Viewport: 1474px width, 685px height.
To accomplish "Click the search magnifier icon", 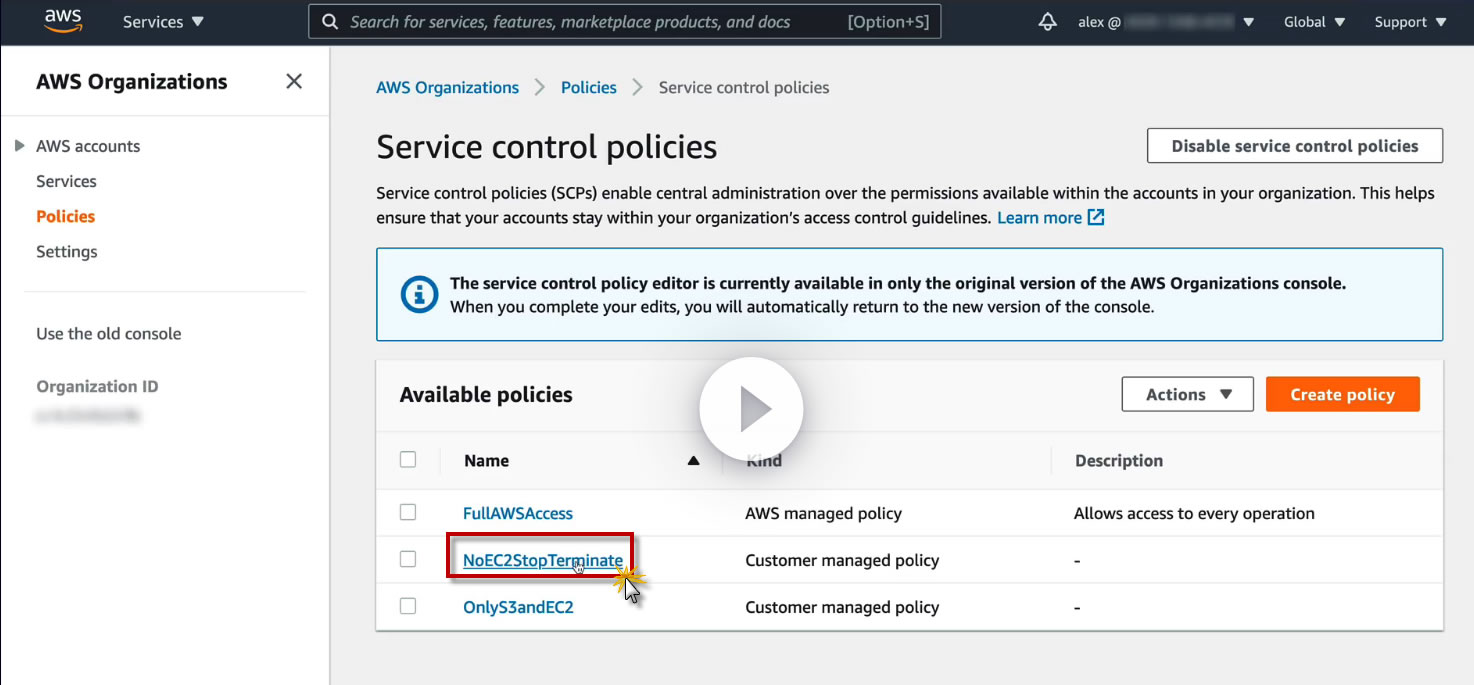I will 329,22.
